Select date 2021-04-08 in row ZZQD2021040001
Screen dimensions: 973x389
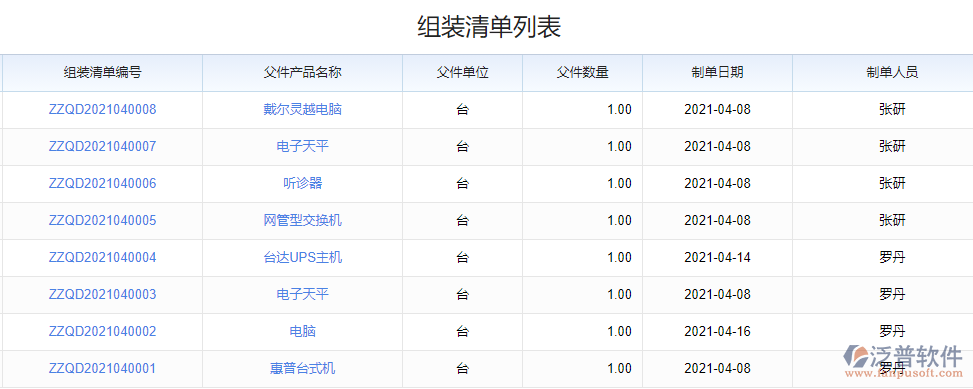(x=717, y=369)
